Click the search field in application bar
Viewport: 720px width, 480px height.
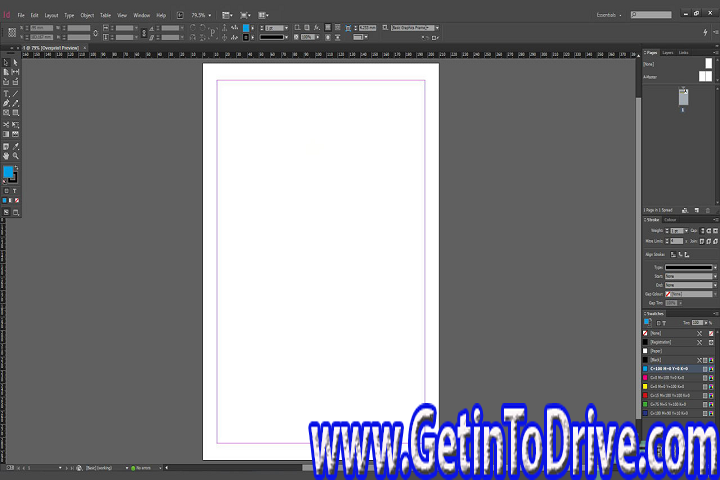[651, 15]
